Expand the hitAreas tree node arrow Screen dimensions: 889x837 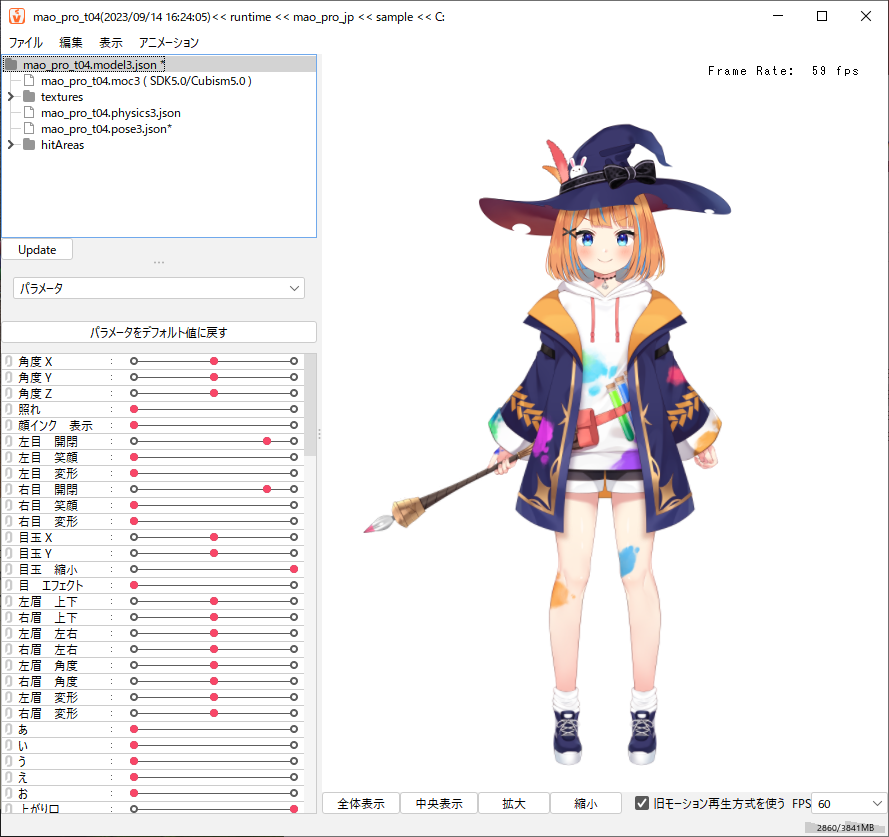tap(11, 145)
